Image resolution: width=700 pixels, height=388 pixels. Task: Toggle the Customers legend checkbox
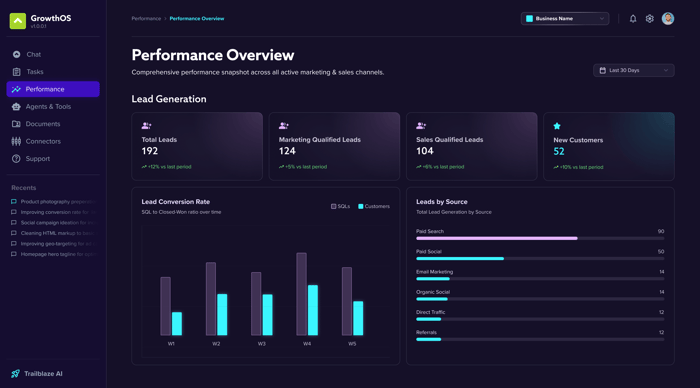[361, 206]
